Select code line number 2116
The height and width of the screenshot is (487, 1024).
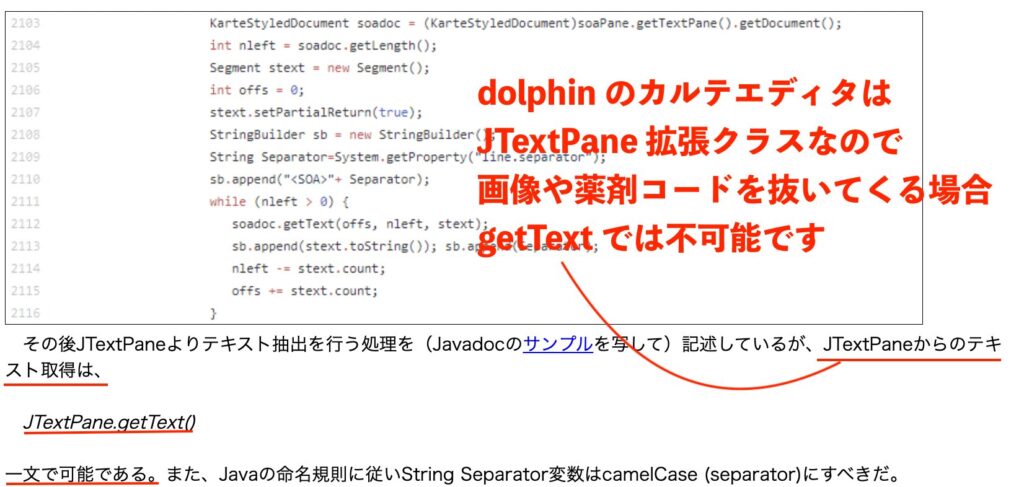click(x=25, y=313)
